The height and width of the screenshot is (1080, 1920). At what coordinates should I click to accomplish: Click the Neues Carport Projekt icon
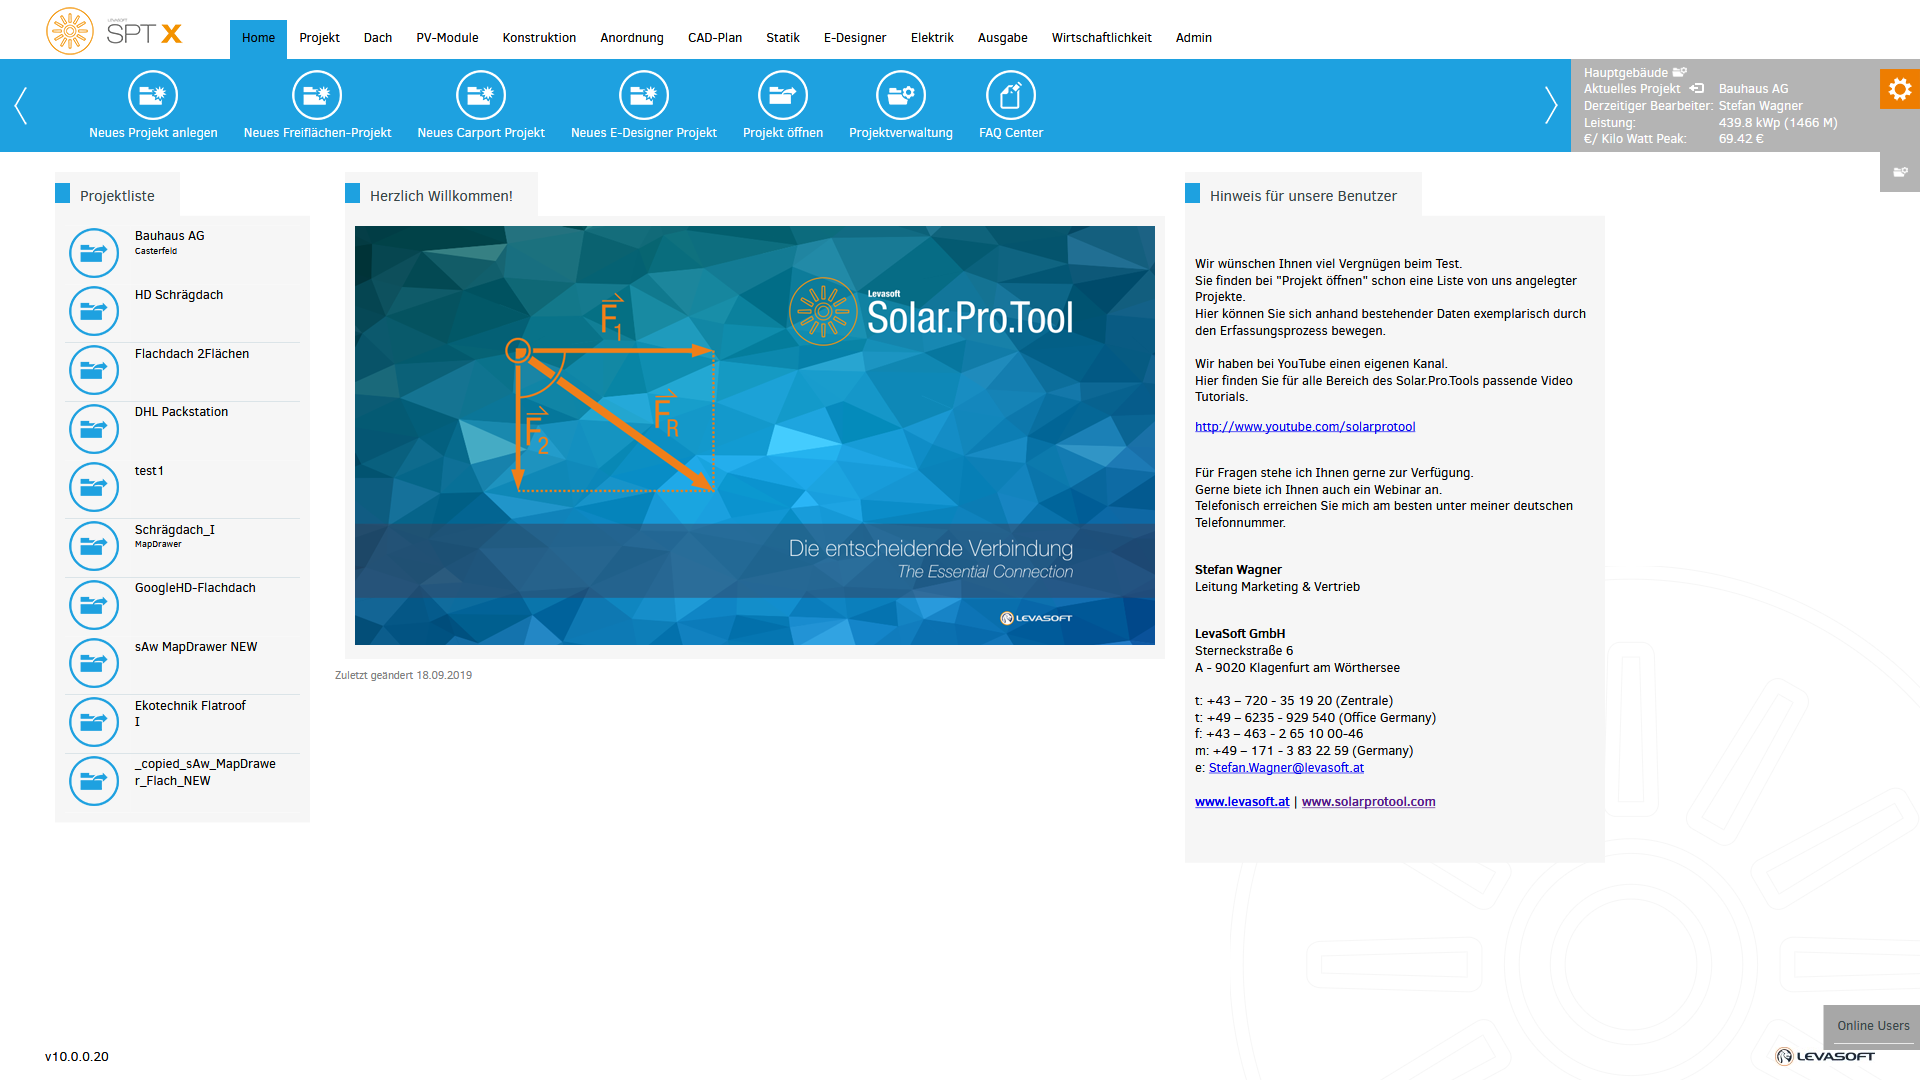click(x=481, y=95)
